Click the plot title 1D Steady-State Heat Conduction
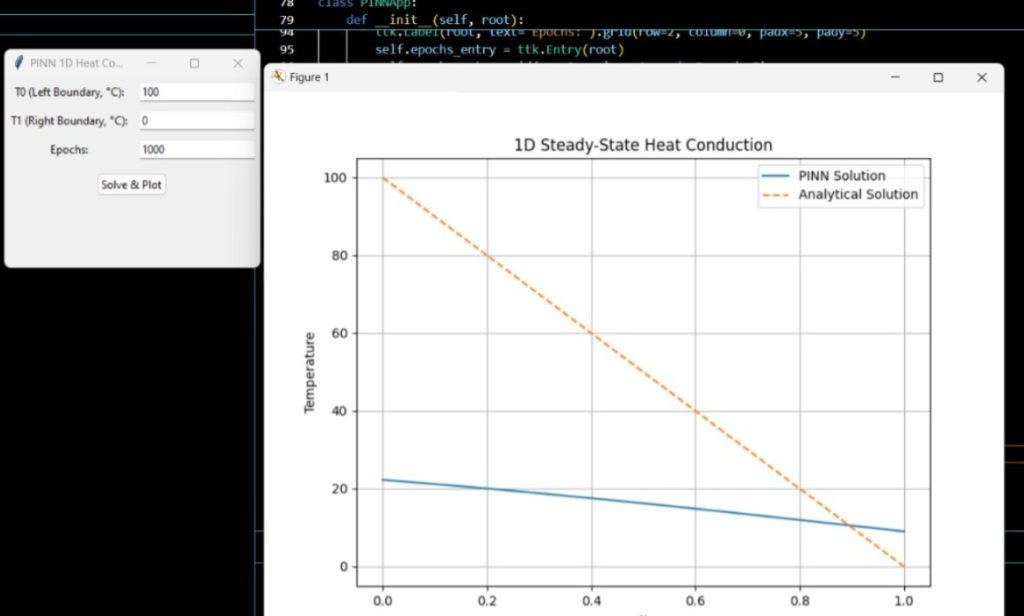 642,145
